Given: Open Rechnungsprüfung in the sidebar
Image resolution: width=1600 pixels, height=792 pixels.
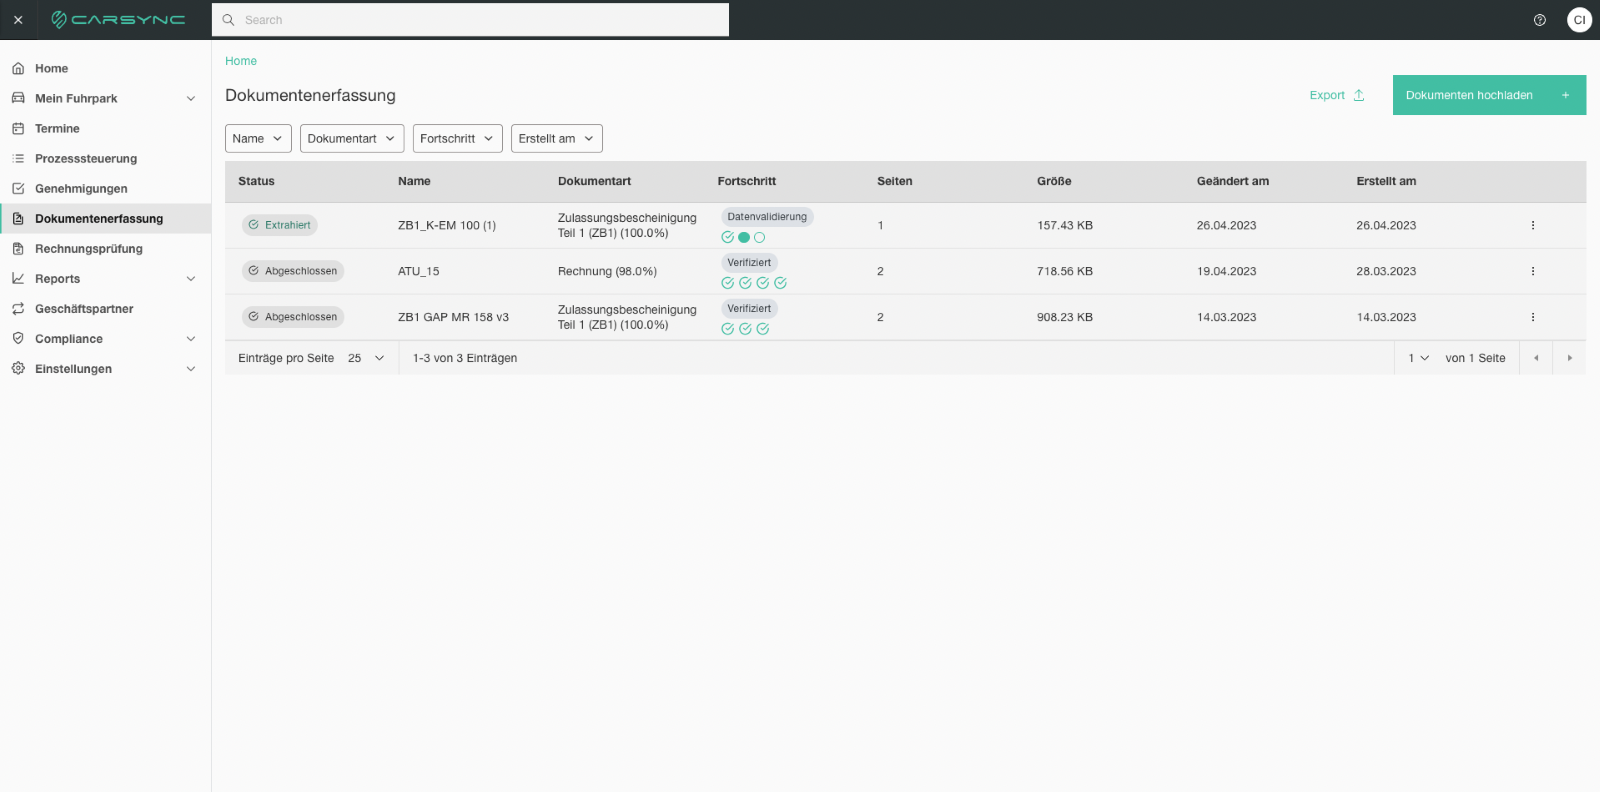Looking at the screenshot, I should 105,249.
